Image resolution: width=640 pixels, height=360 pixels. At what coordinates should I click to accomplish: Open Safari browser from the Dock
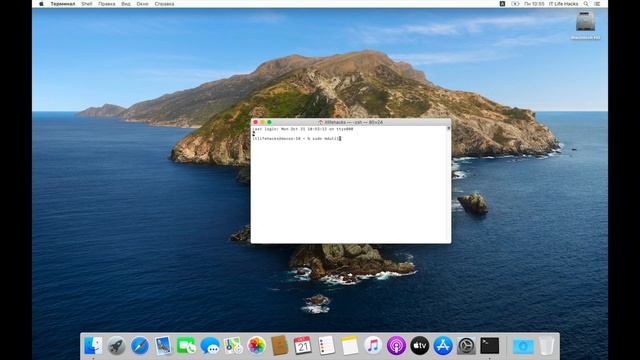140,346
